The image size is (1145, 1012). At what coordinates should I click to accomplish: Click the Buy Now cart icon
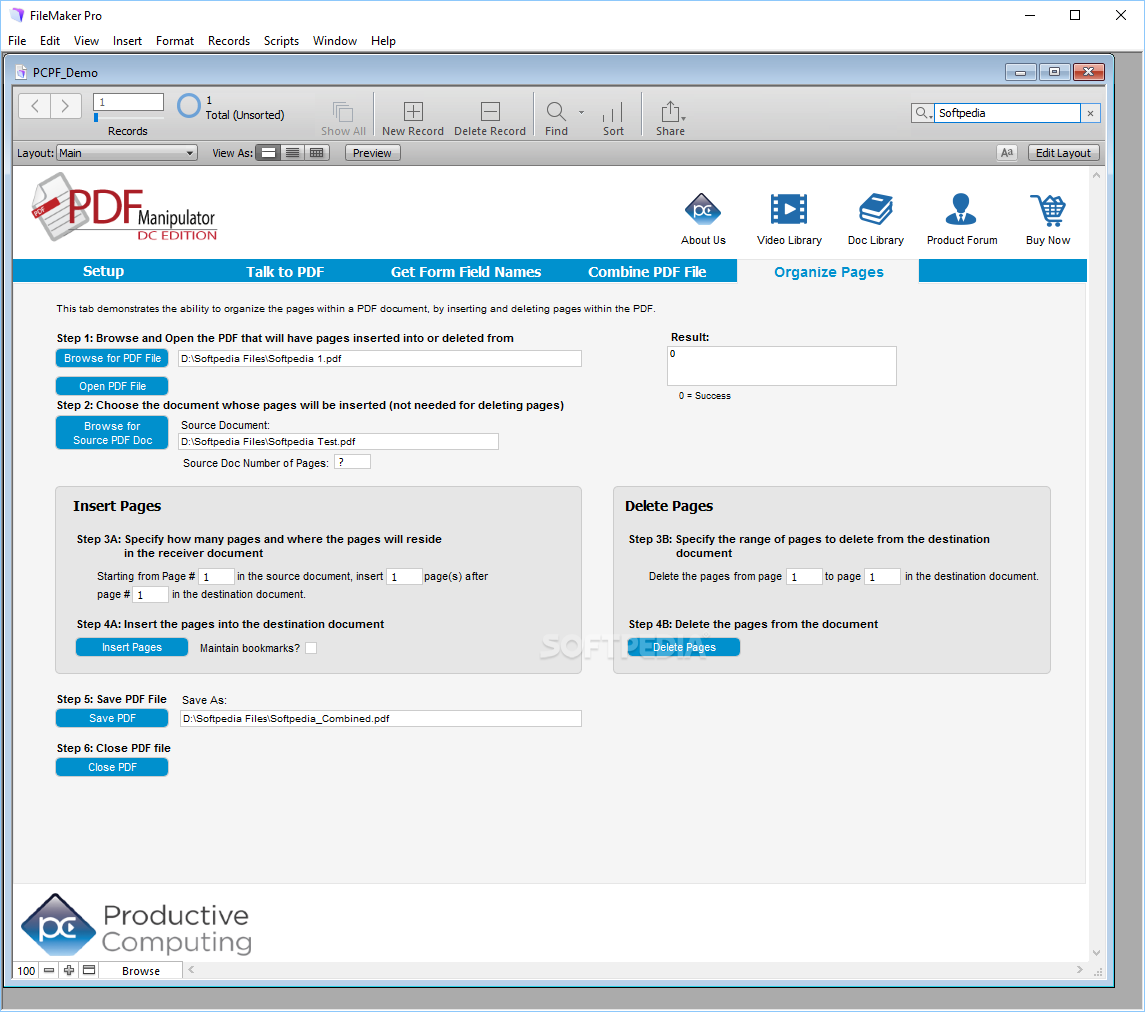pyautogui.click(x=1048, y=210)
